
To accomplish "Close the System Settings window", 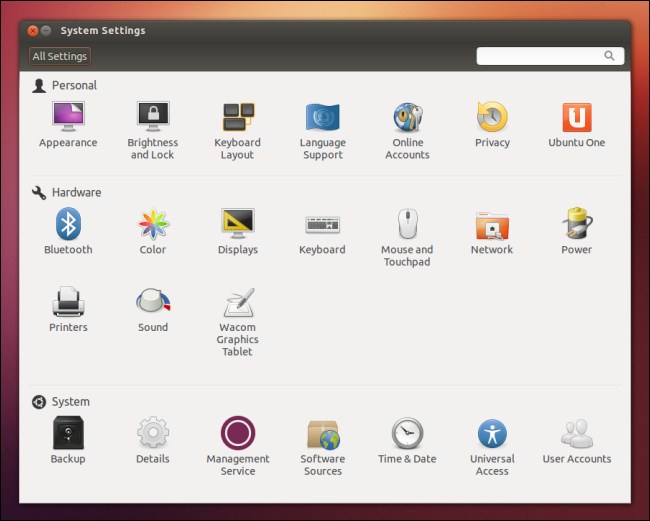I will click(33, 31).
